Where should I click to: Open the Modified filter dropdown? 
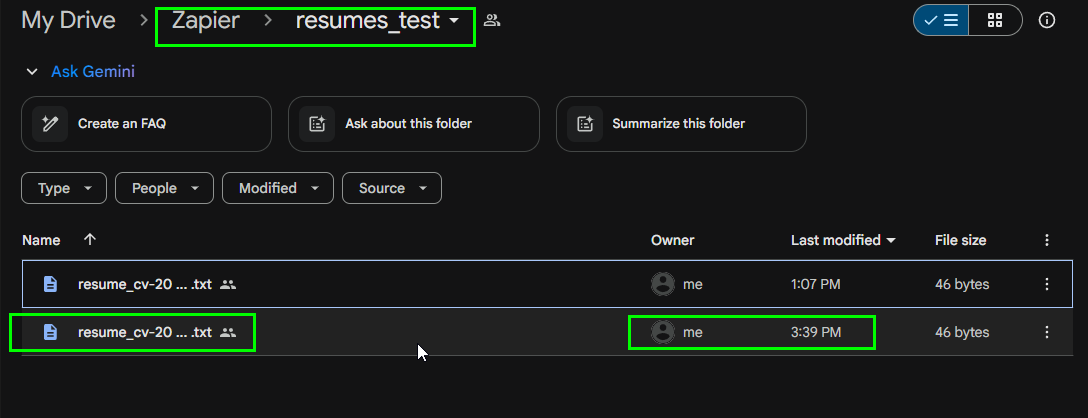click(278, 188)
